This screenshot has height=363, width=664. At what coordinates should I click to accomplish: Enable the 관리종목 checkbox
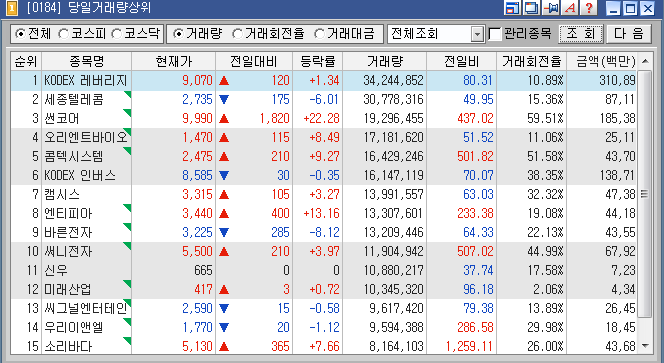pyautogui.click(x=495, y=34)
